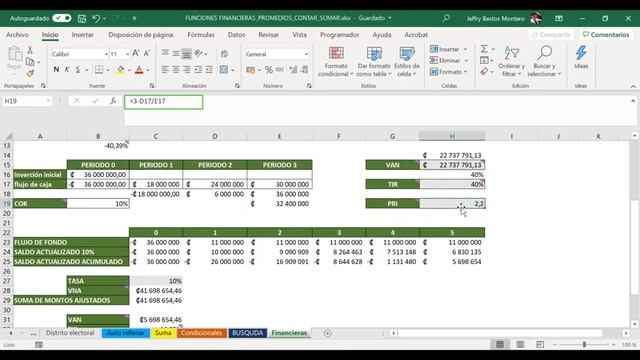
Task: Cut selection with scissors icon
Action: pyautogui.click(x=30, y=51)
